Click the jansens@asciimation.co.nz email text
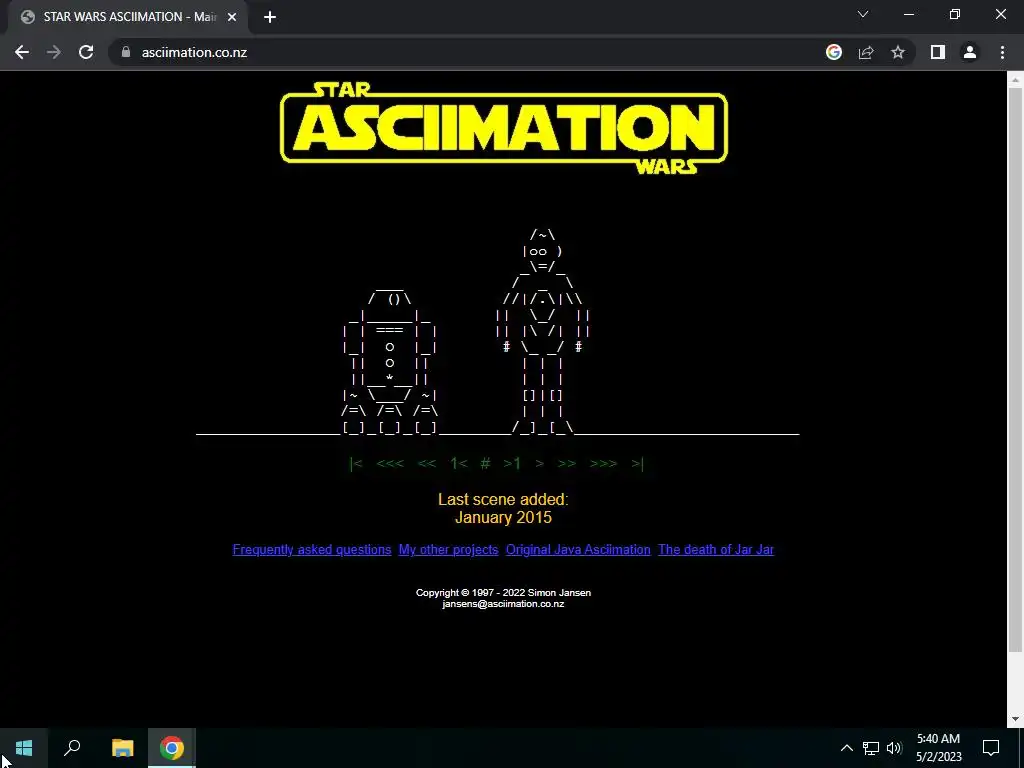The width and height of the screenshot is (1024, 768). click(x=503, y=604)
